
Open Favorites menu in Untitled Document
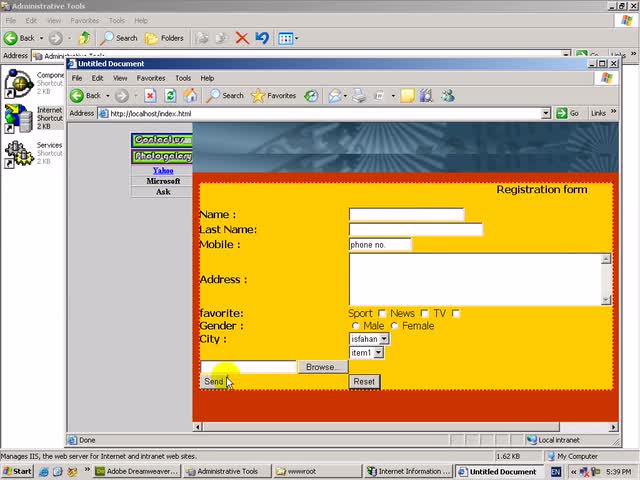(151, 78)
